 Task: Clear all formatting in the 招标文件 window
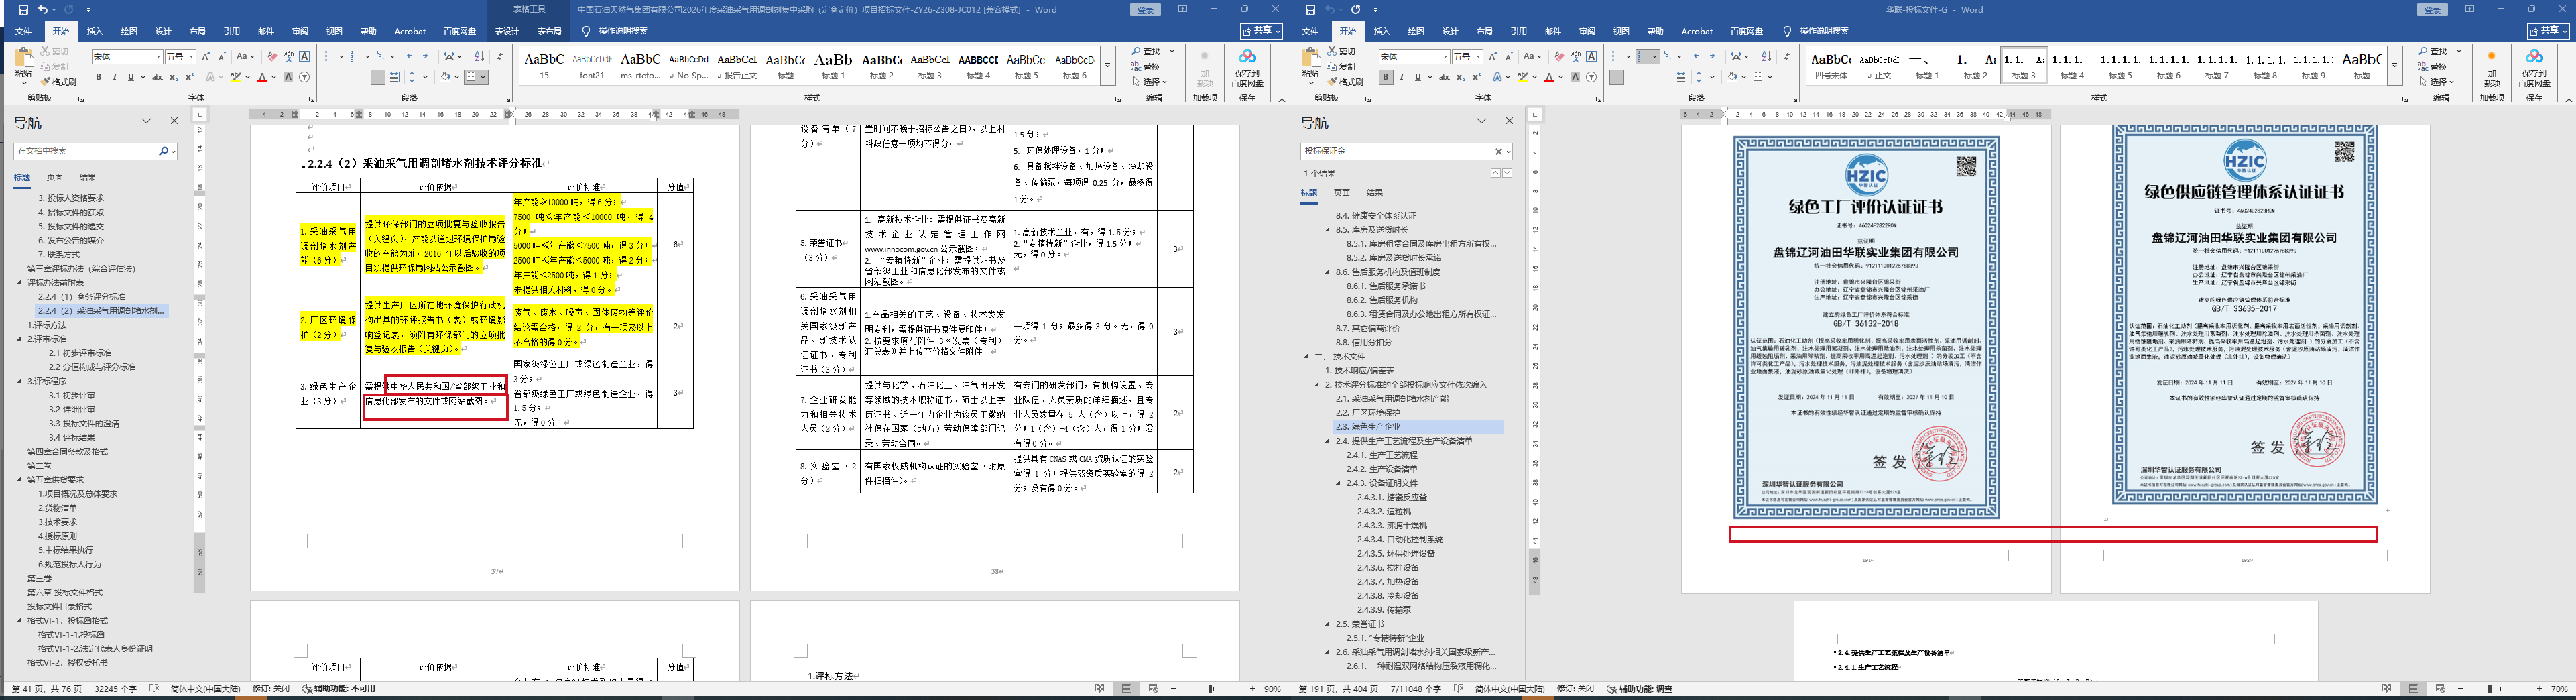[272, 57]
